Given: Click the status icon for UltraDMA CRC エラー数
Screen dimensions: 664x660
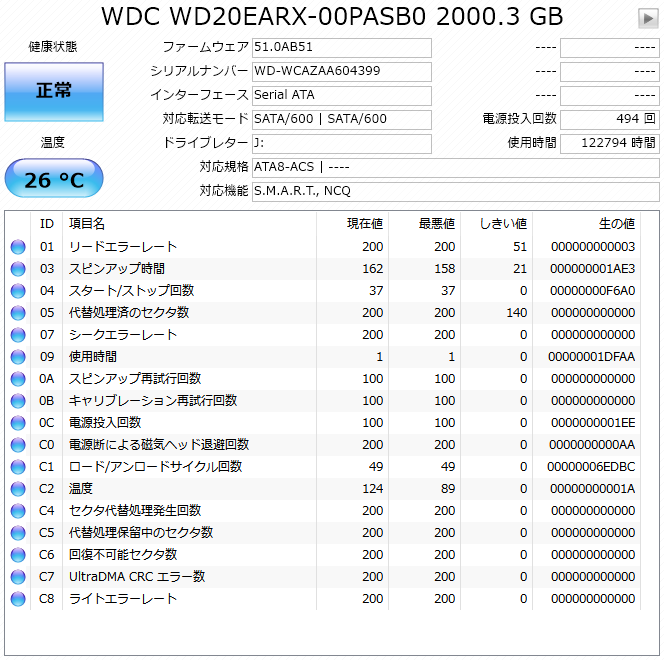Looking at the screenshot, I should [x=18, y=577].
